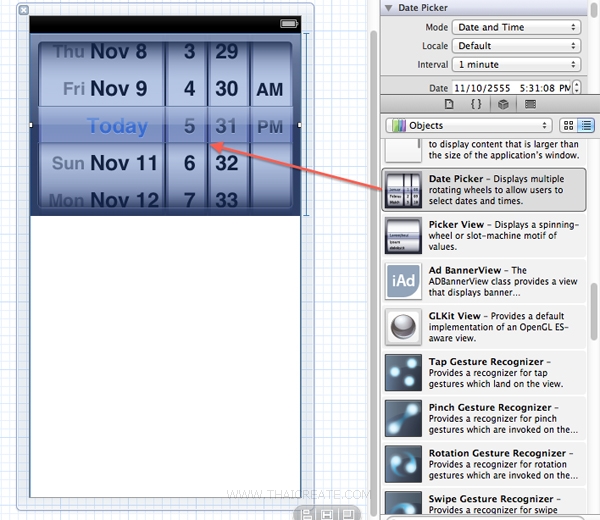Switch library to icon grid view

point(568,126)
